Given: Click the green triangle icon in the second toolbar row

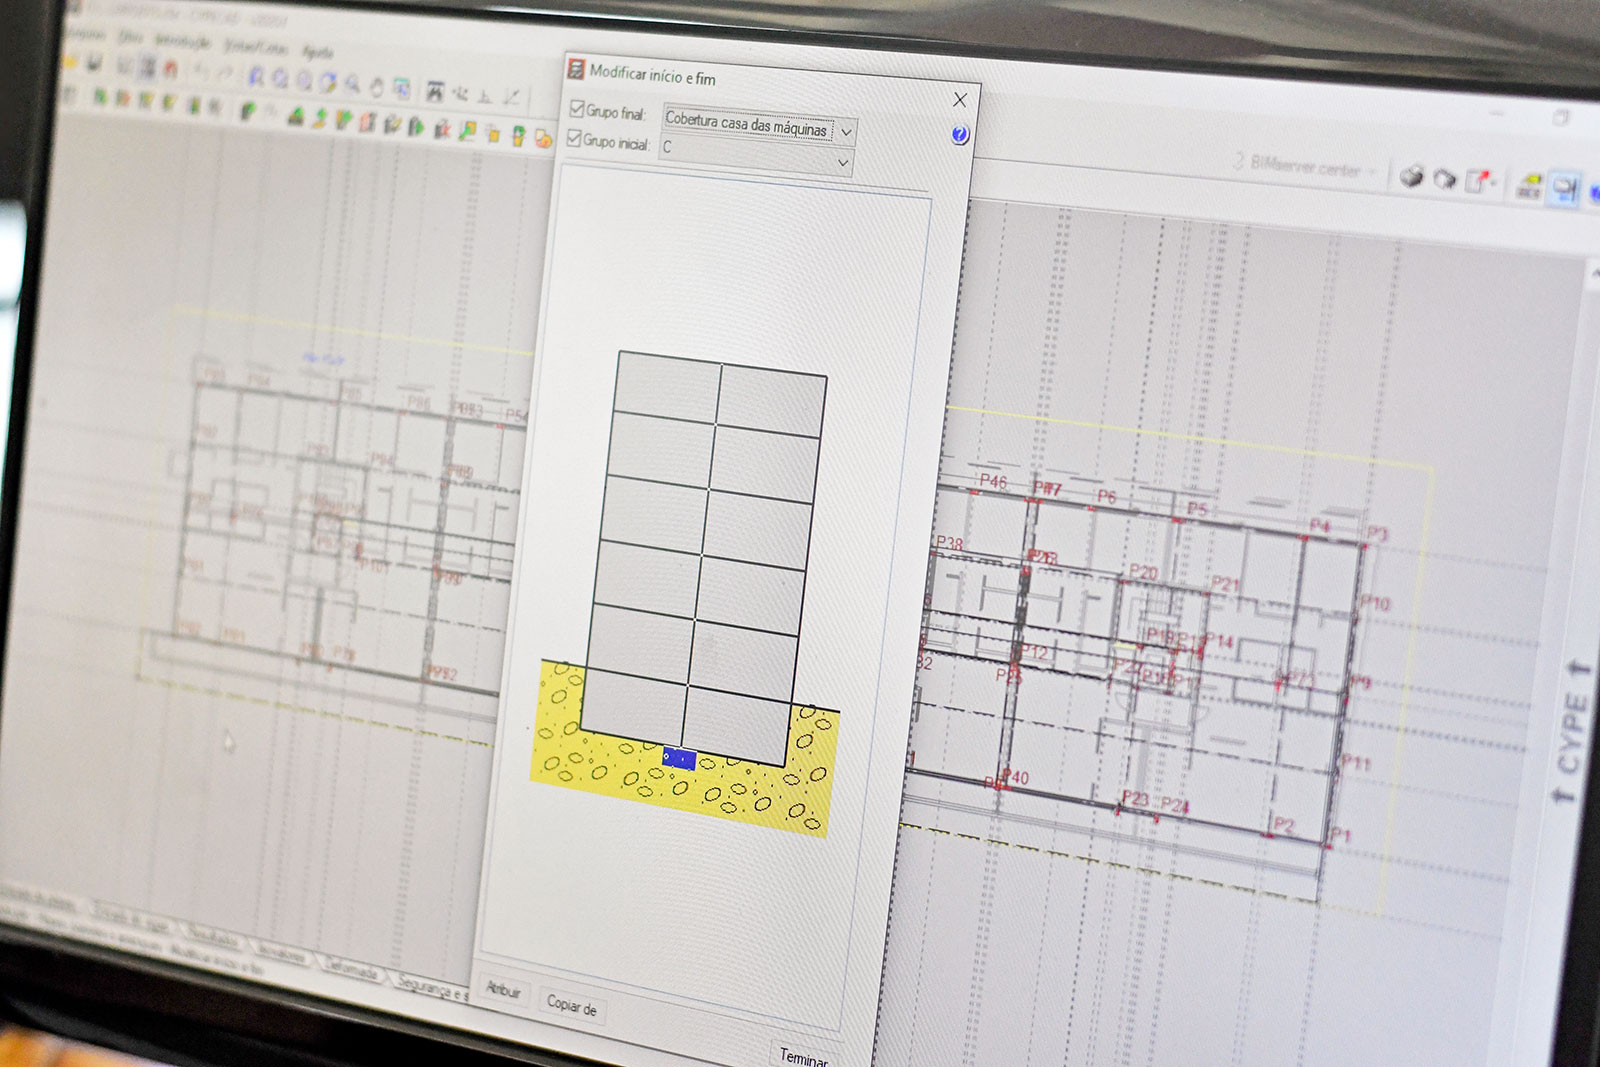Looking at the screenshot, I should [296, 117].
